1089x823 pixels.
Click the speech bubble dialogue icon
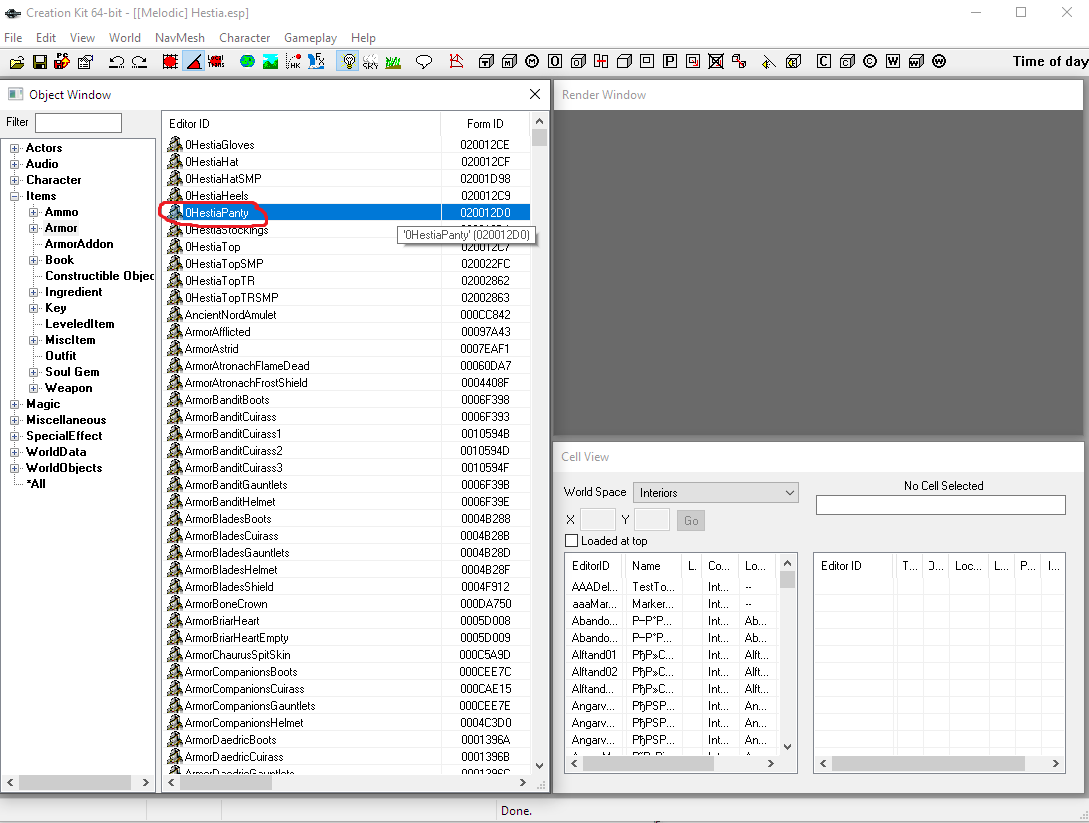pyautogui.click(x=424, y=62)
